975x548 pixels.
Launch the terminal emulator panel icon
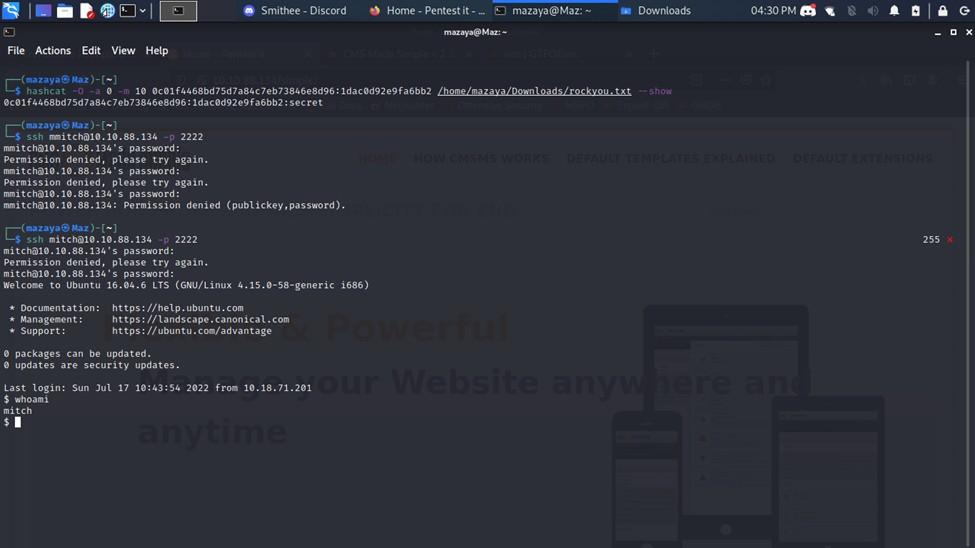coord(127,11)
